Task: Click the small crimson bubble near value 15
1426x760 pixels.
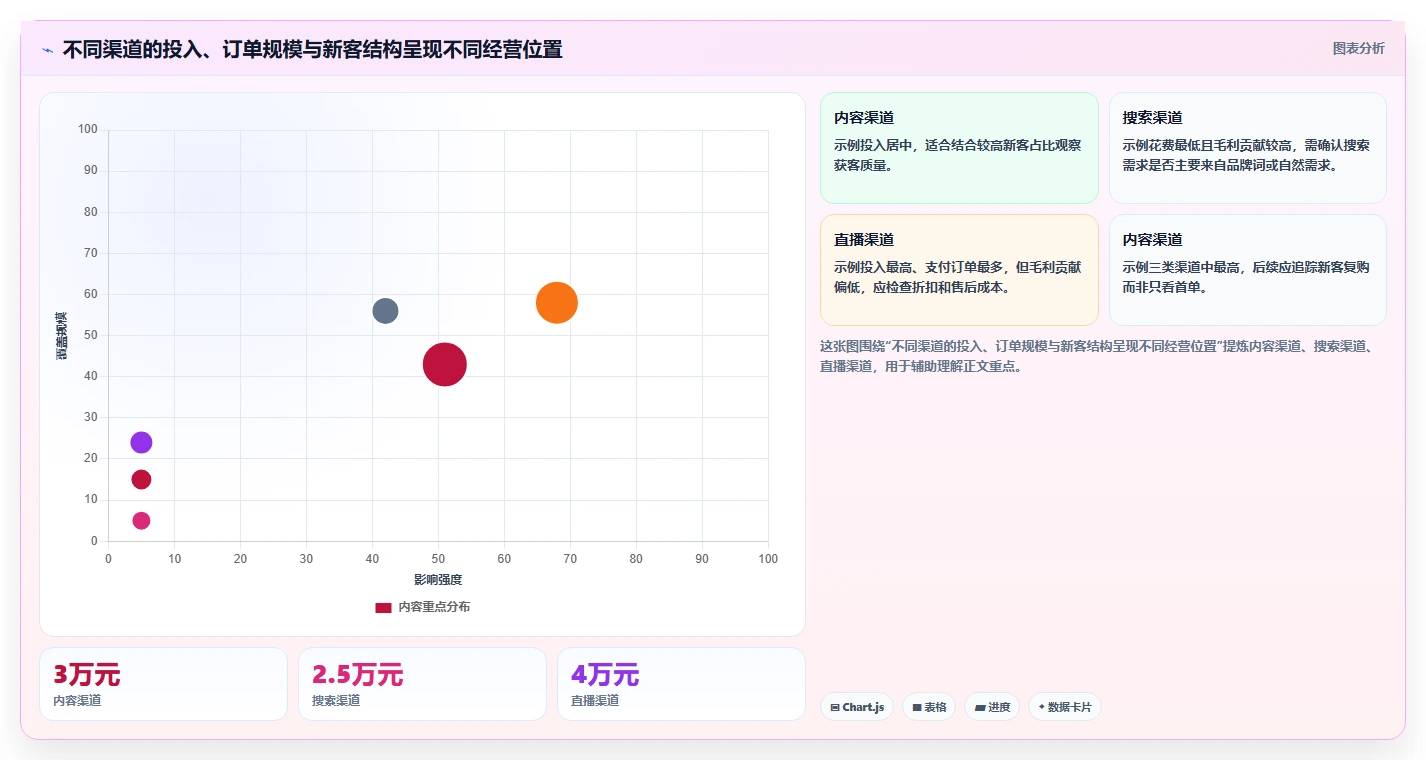Action: tap(141, 480)
